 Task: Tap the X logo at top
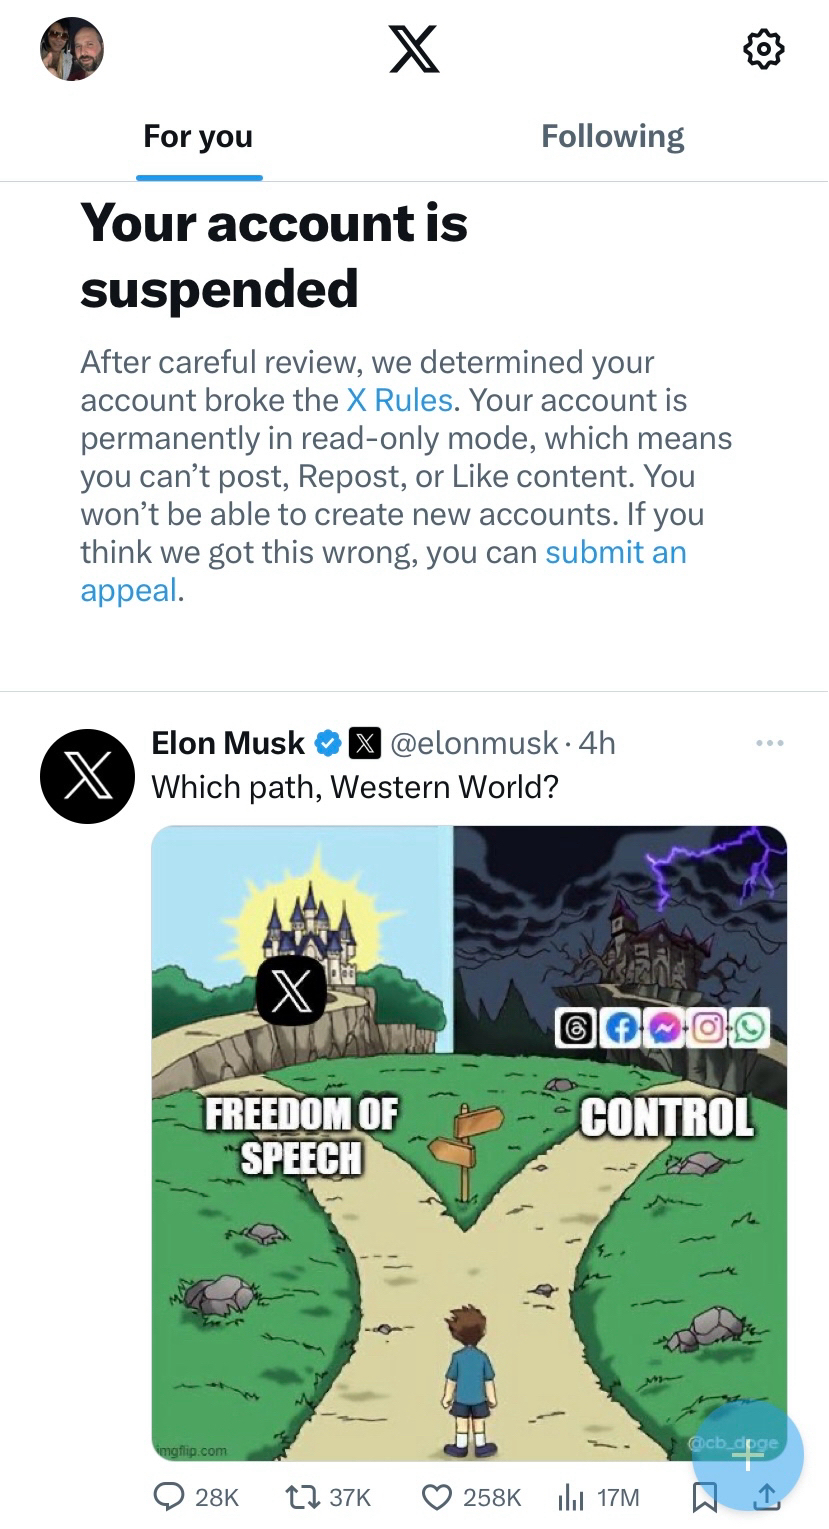[x=413, y=49]
